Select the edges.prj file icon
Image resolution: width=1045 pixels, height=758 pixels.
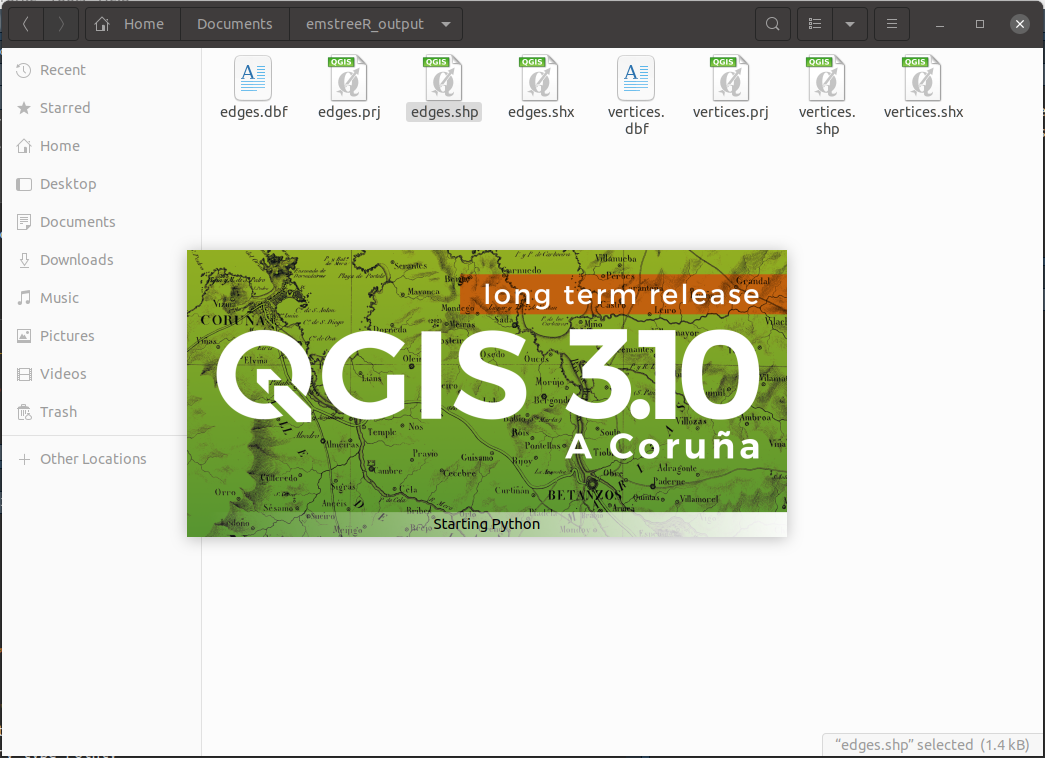click(349, 78)
